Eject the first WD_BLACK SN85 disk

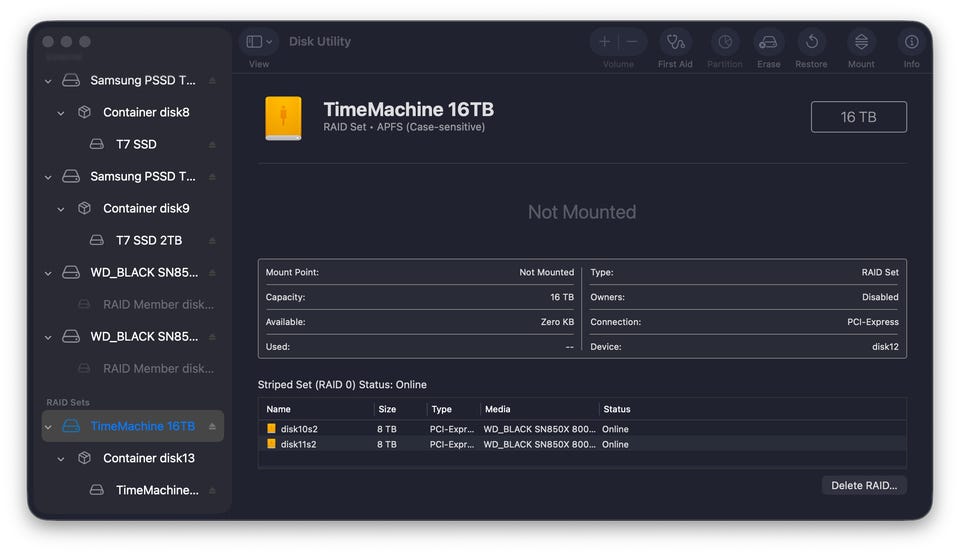coord(212,273)
